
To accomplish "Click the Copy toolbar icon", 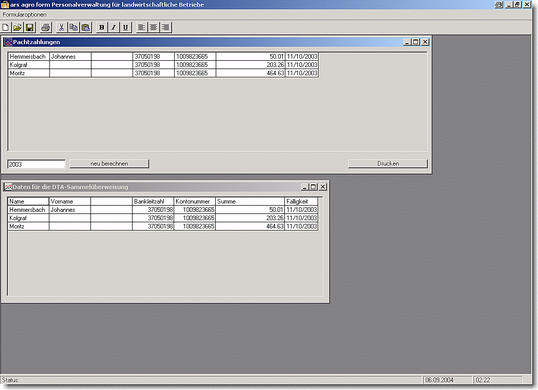I will (73, 27).
